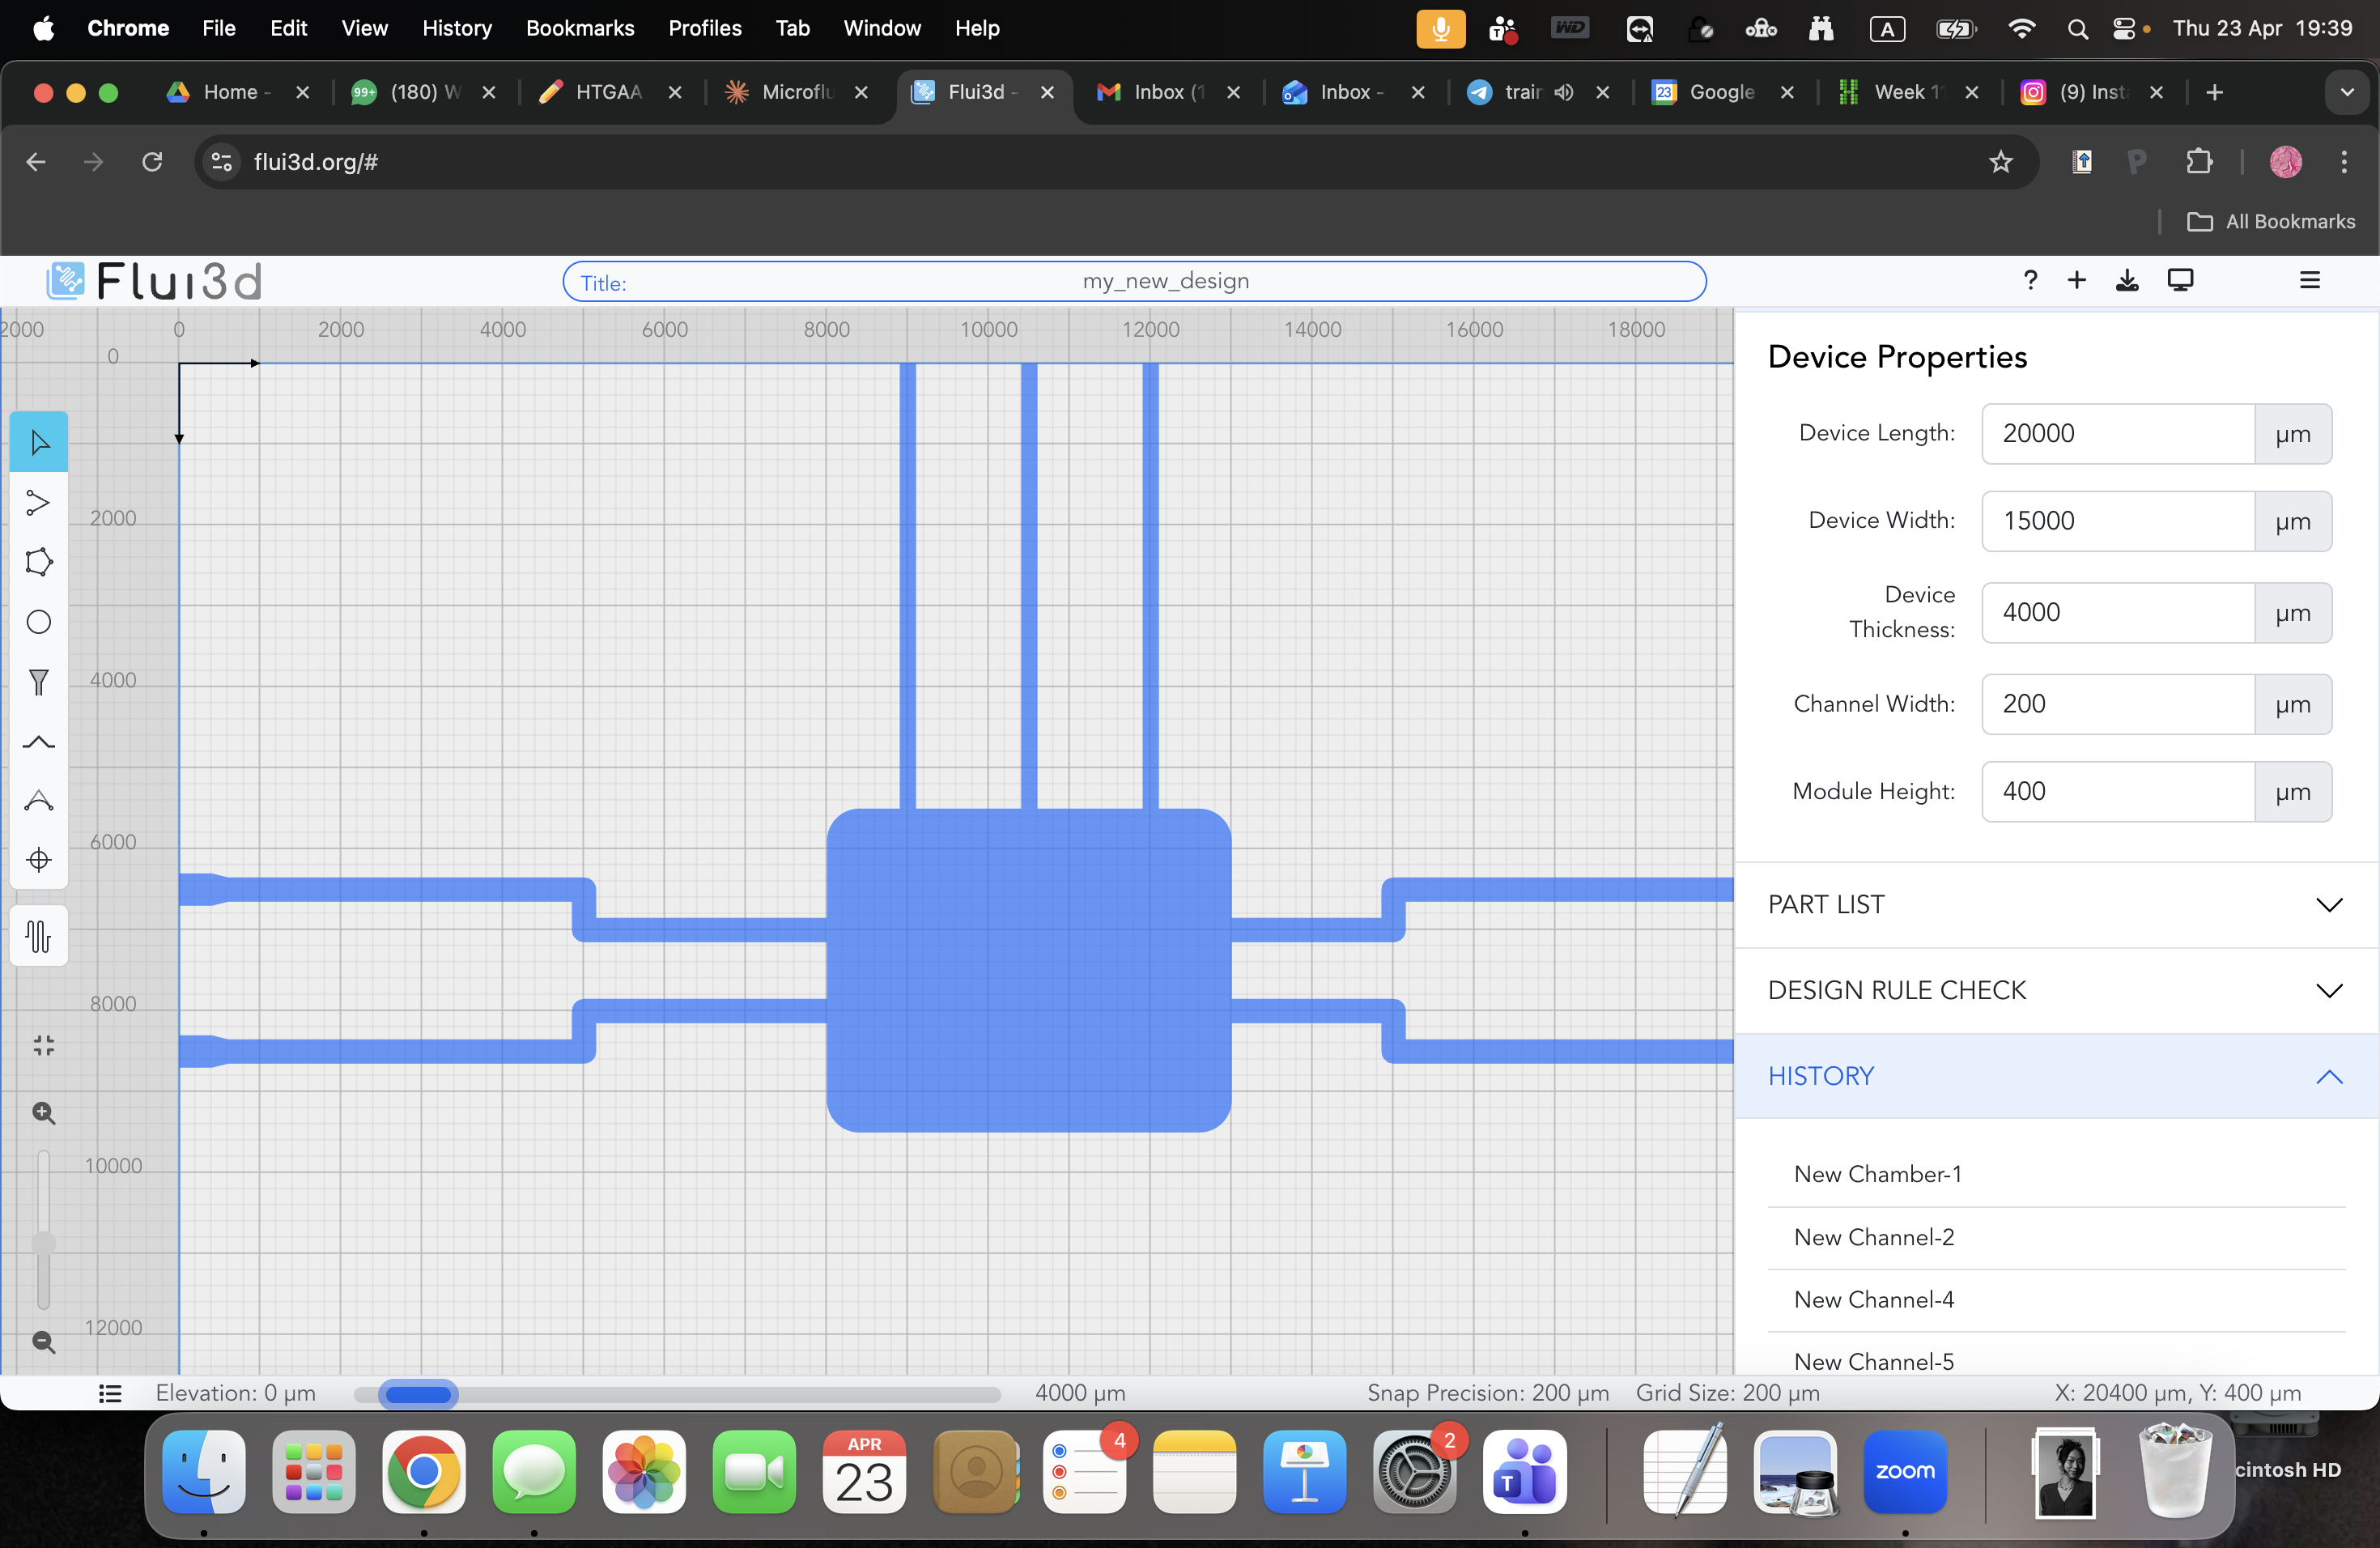Open All Bookmarks folder

coord(2270,222)
